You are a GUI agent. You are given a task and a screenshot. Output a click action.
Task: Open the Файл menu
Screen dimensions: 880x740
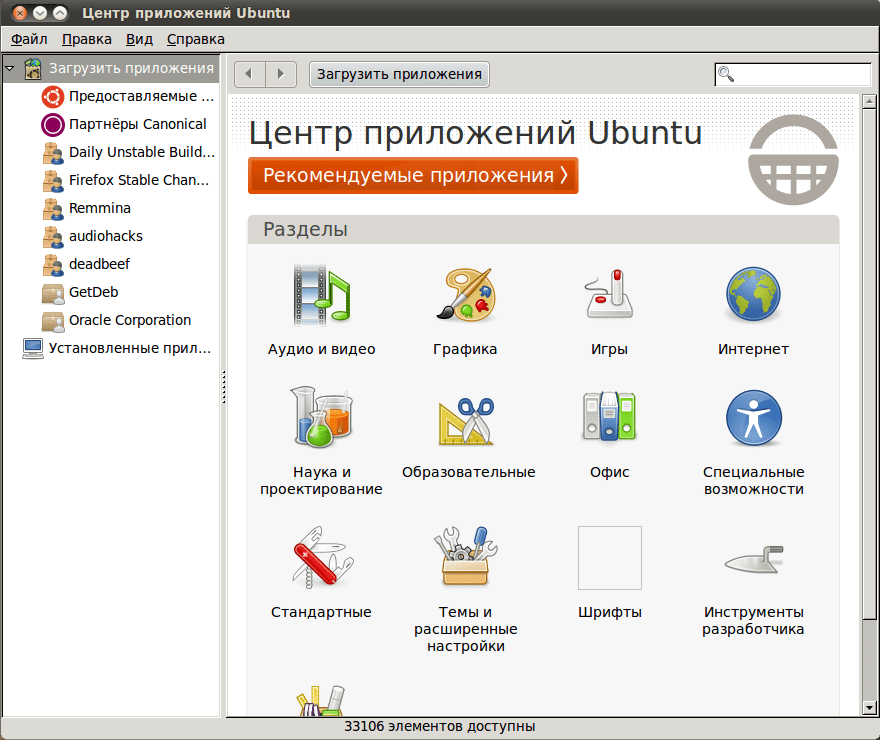pyautogui.click(x=29, y=39)
